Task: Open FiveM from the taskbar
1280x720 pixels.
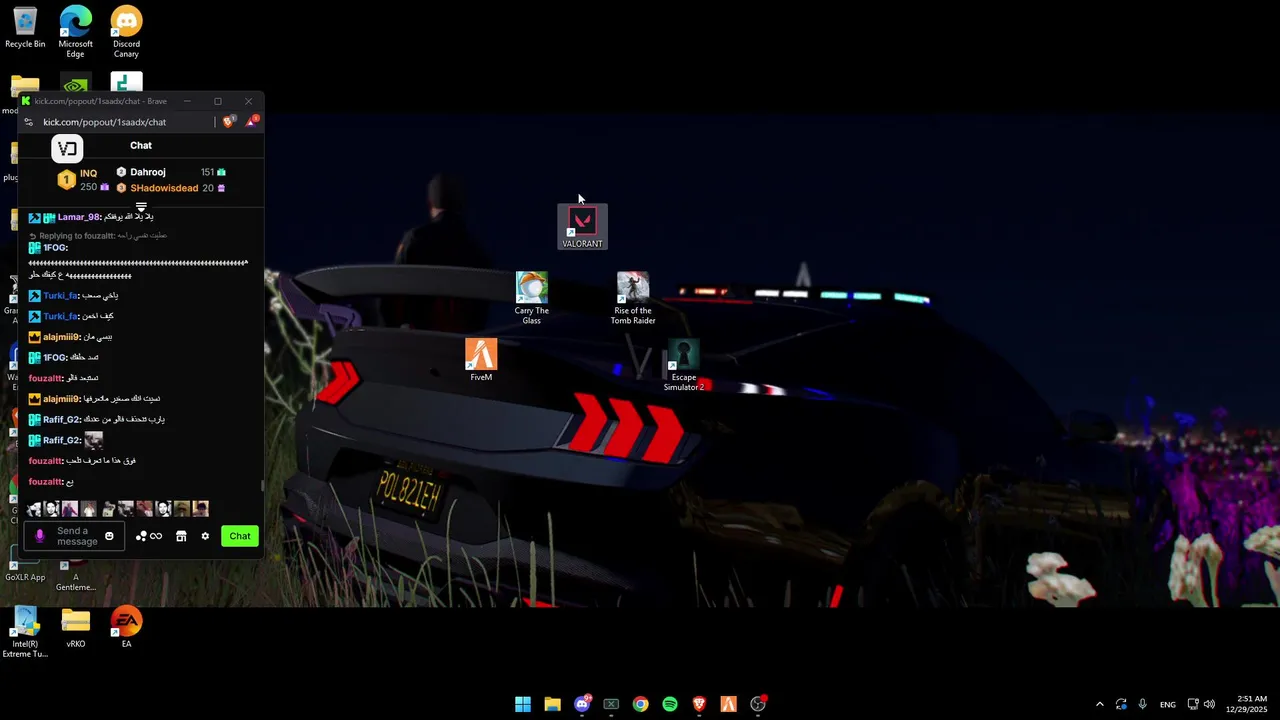Action: pos(728,704)
